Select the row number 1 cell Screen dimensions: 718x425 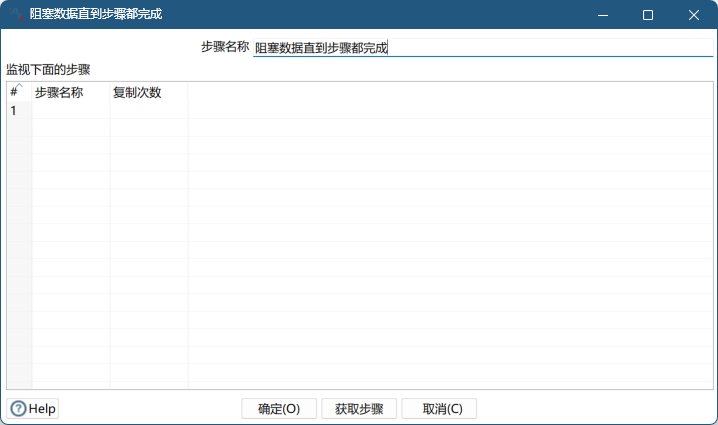(15, 111)
